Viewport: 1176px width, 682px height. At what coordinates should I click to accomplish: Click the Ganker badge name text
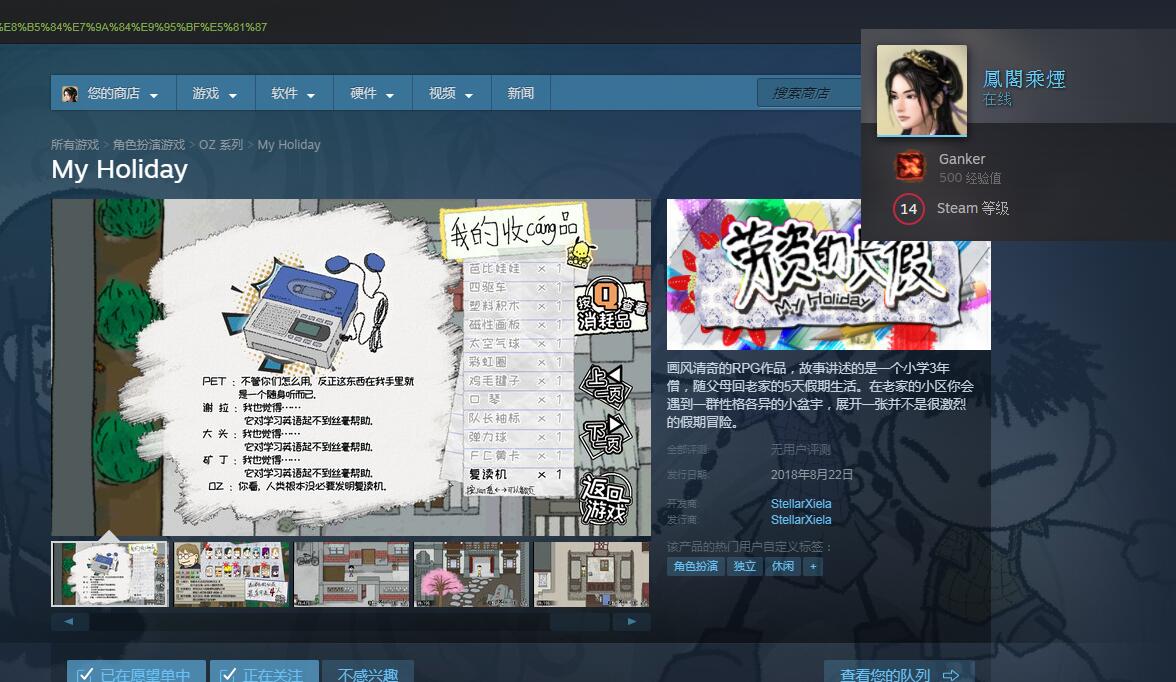coord(962,159)
